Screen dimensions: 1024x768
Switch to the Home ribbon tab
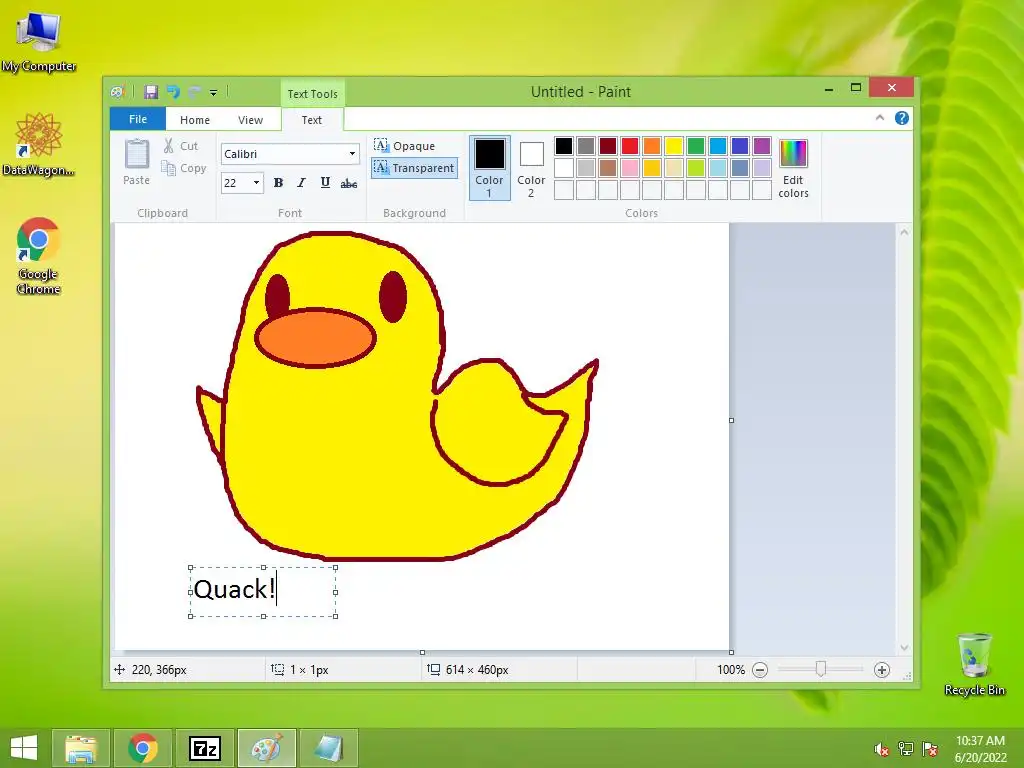pyautogui.click(x=195, y=120)
